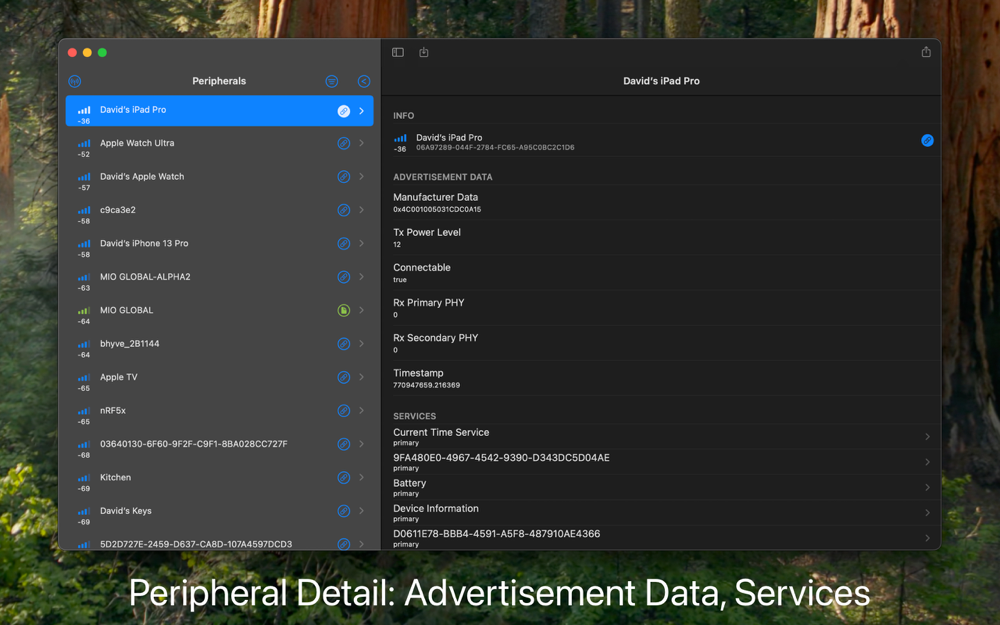Image resolution: width=1000 pixels, height=625 pixels.
Task: Click the scan broadcast icon beside Peripherals
Action: (75, 81)
